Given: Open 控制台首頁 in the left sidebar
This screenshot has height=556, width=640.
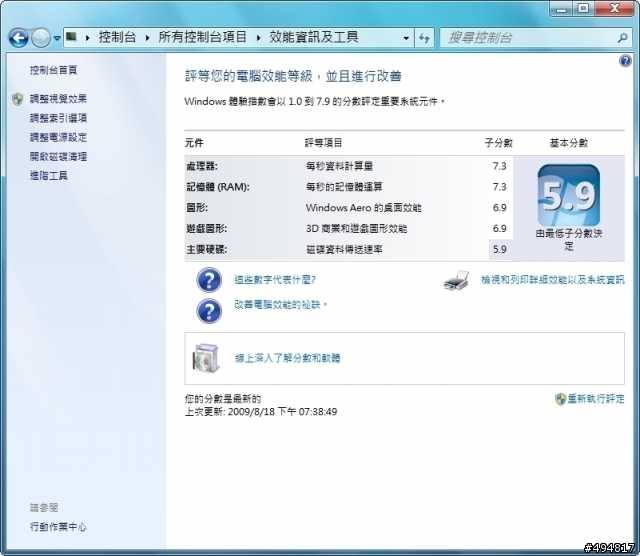Looking at the screenshot, I should click(53, 70).
